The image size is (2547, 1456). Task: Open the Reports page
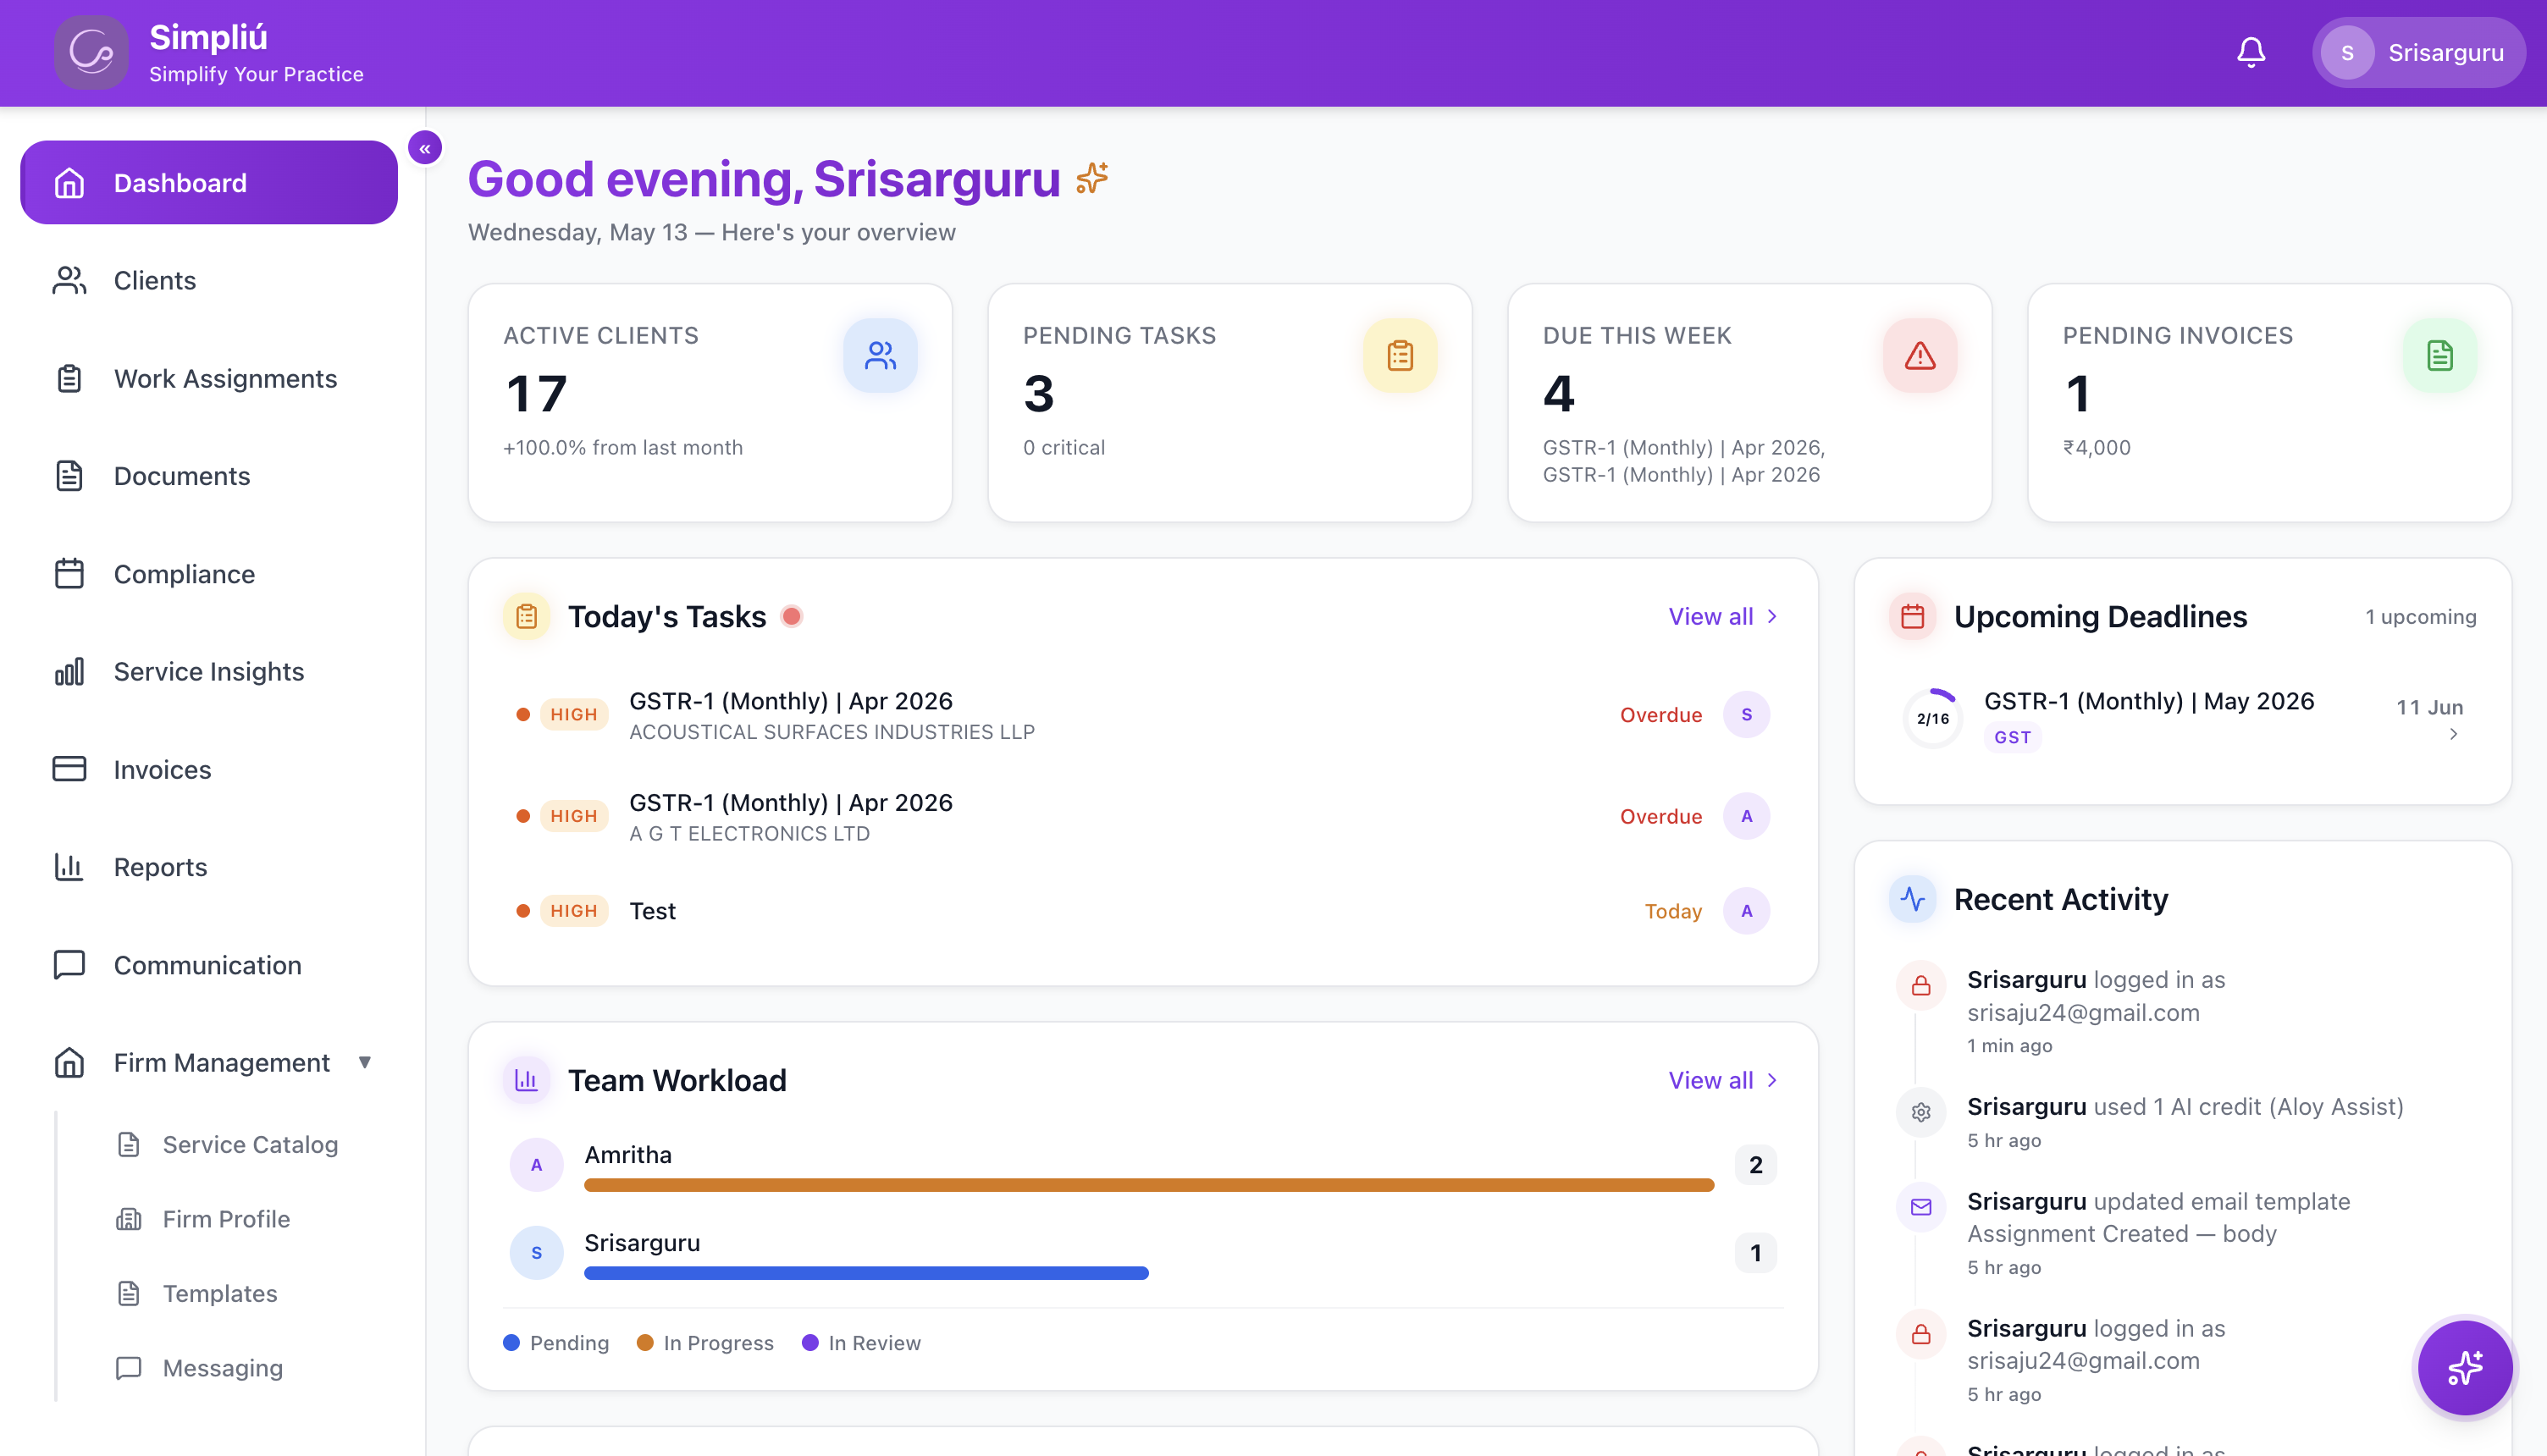(209, 867)
